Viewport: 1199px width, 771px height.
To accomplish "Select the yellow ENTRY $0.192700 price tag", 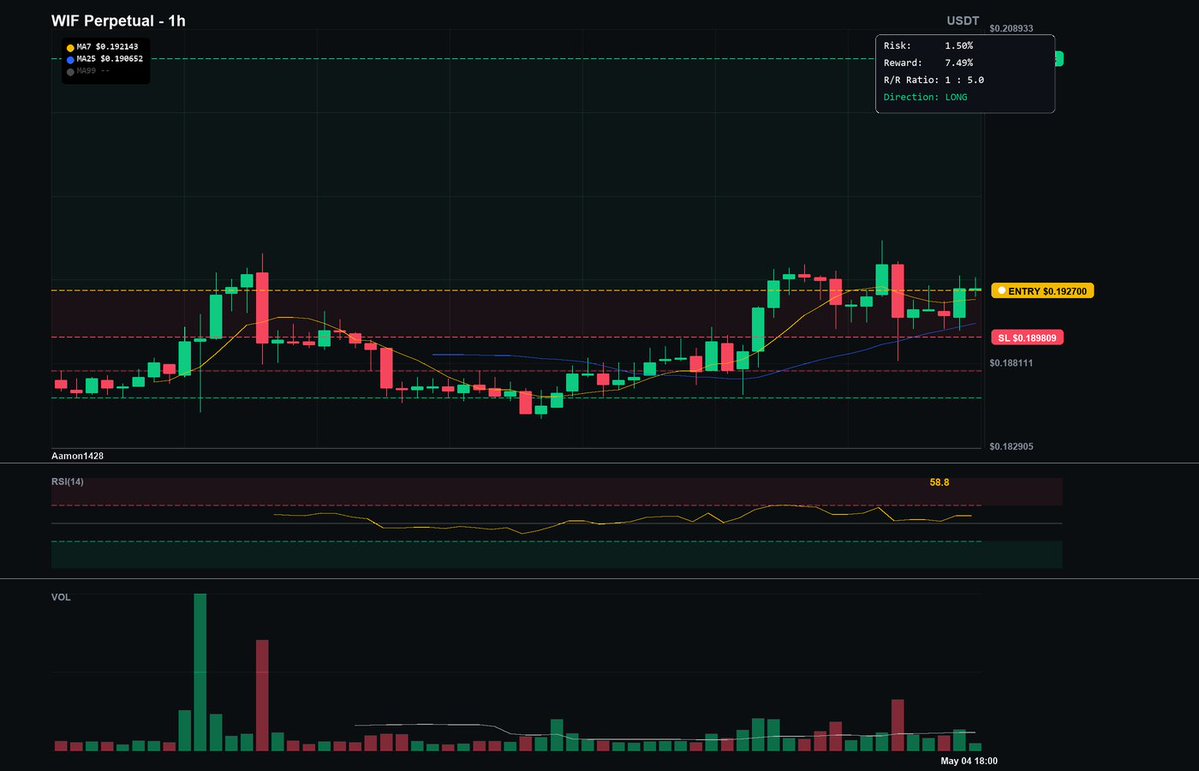I will [1043, 291].
